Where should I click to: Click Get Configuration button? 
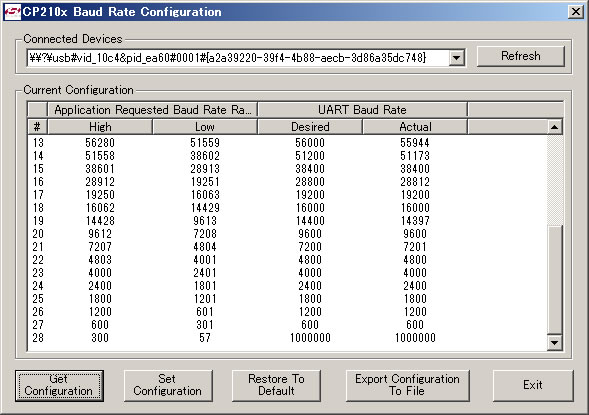59,385
